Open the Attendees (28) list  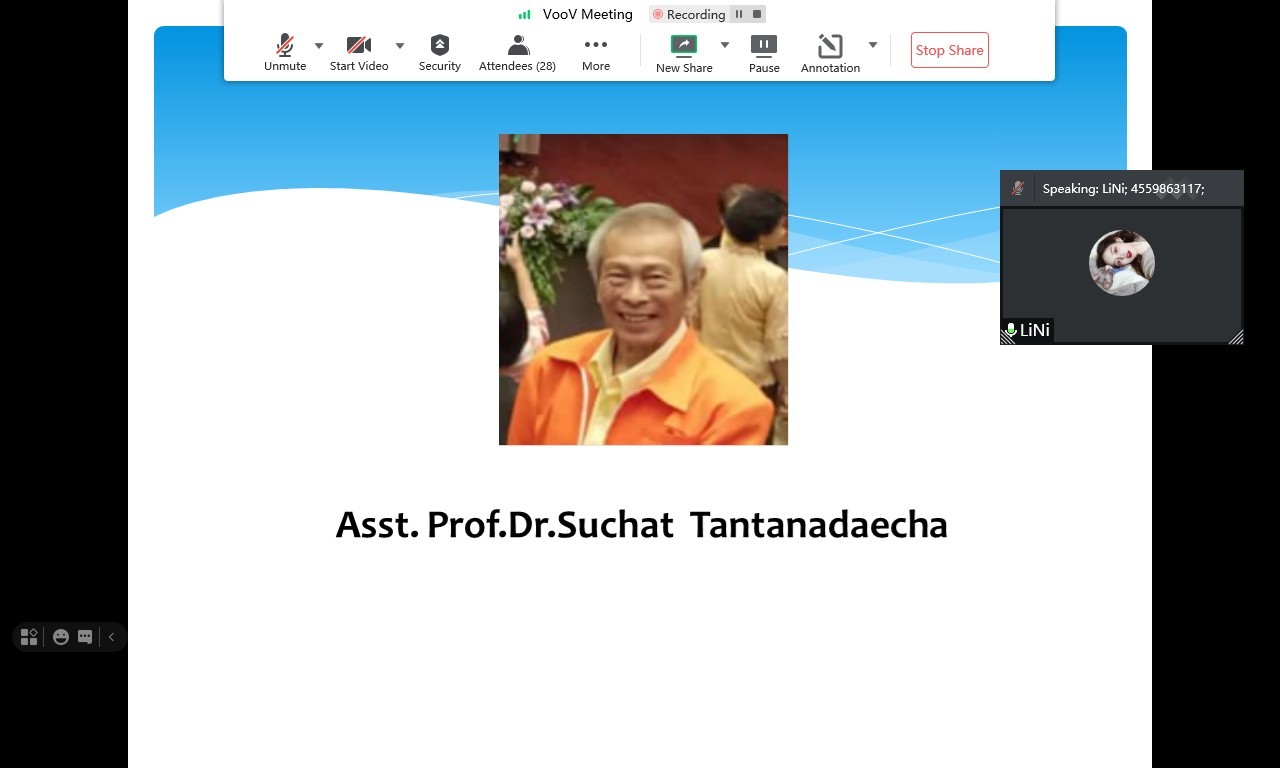click(x=517, y=52)
